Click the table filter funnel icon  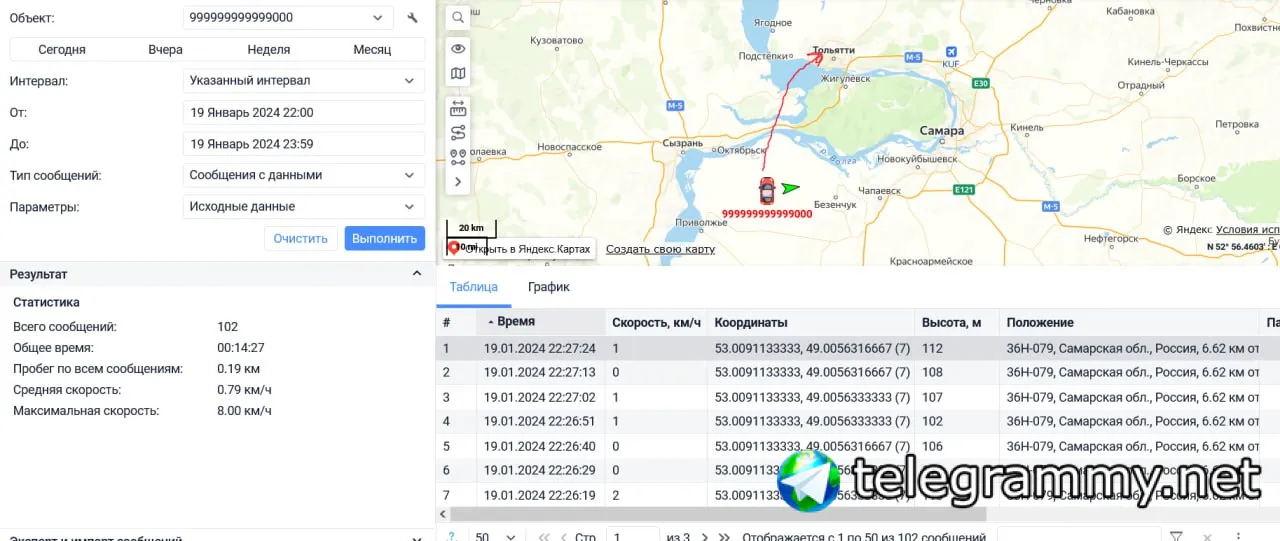point(1177,537)
